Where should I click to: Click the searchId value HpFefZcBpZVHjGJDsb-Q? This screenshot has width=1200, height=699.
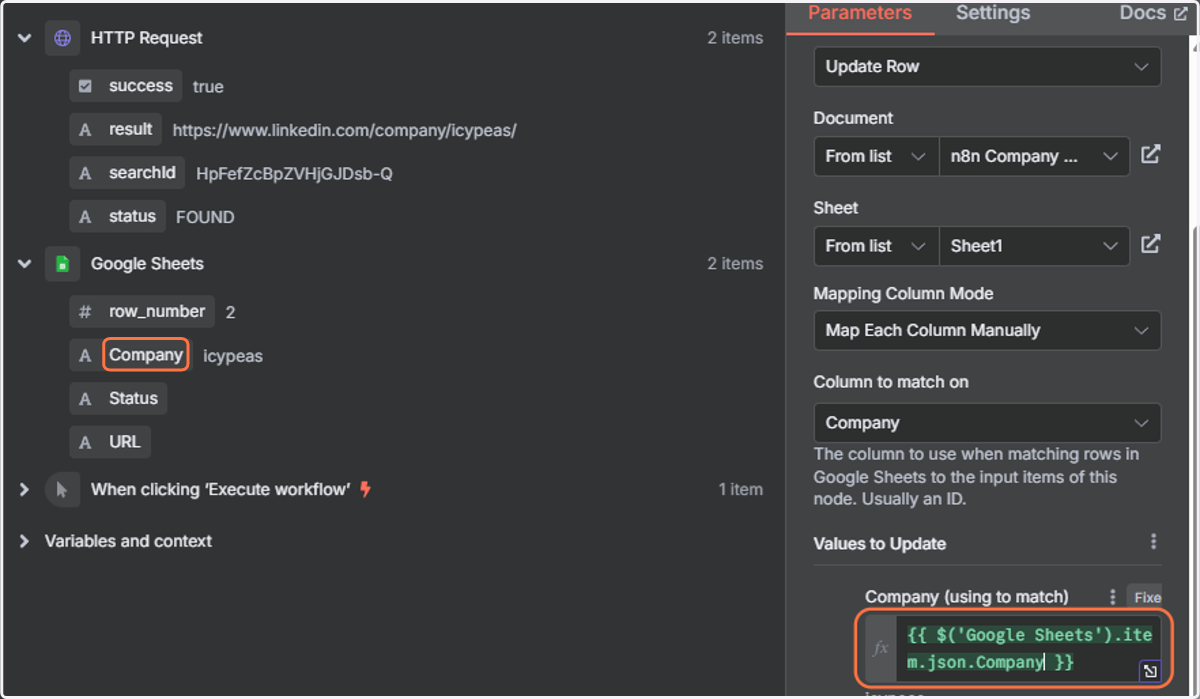click(294, 174)
